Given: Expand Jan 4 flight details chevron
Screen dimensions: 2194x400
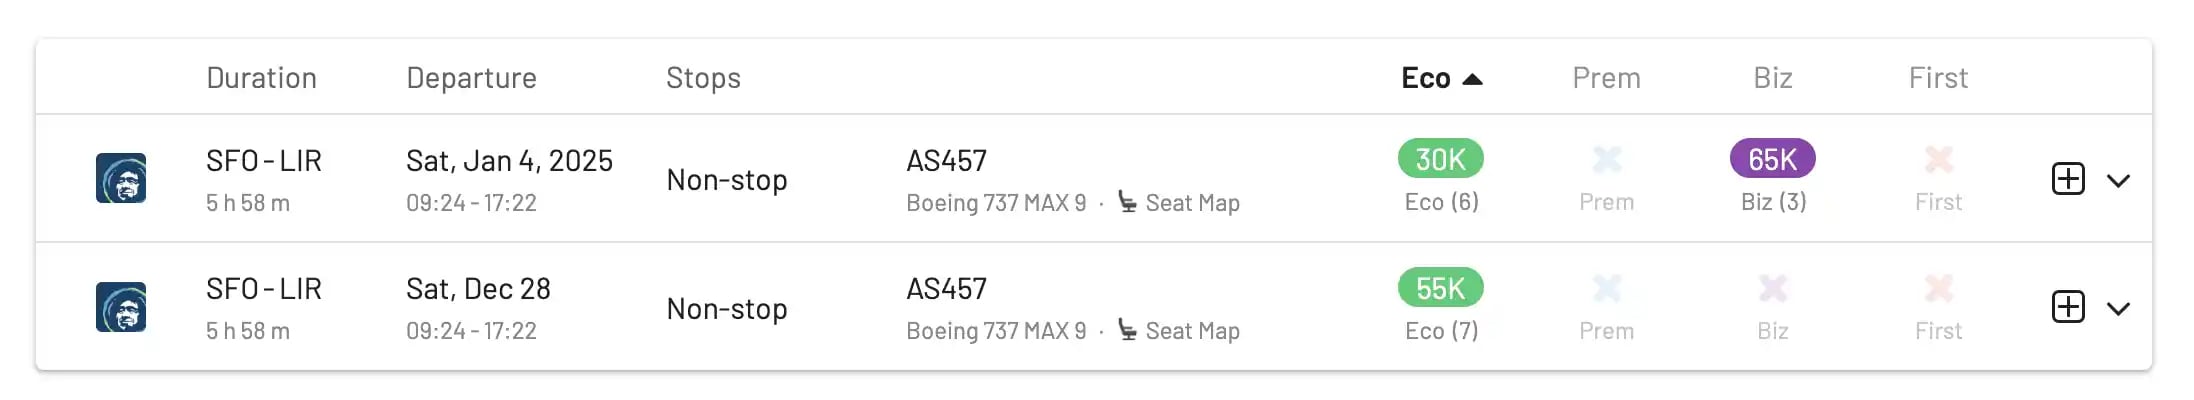Looking at the screenshot, I should click(x=2118, y=180).
